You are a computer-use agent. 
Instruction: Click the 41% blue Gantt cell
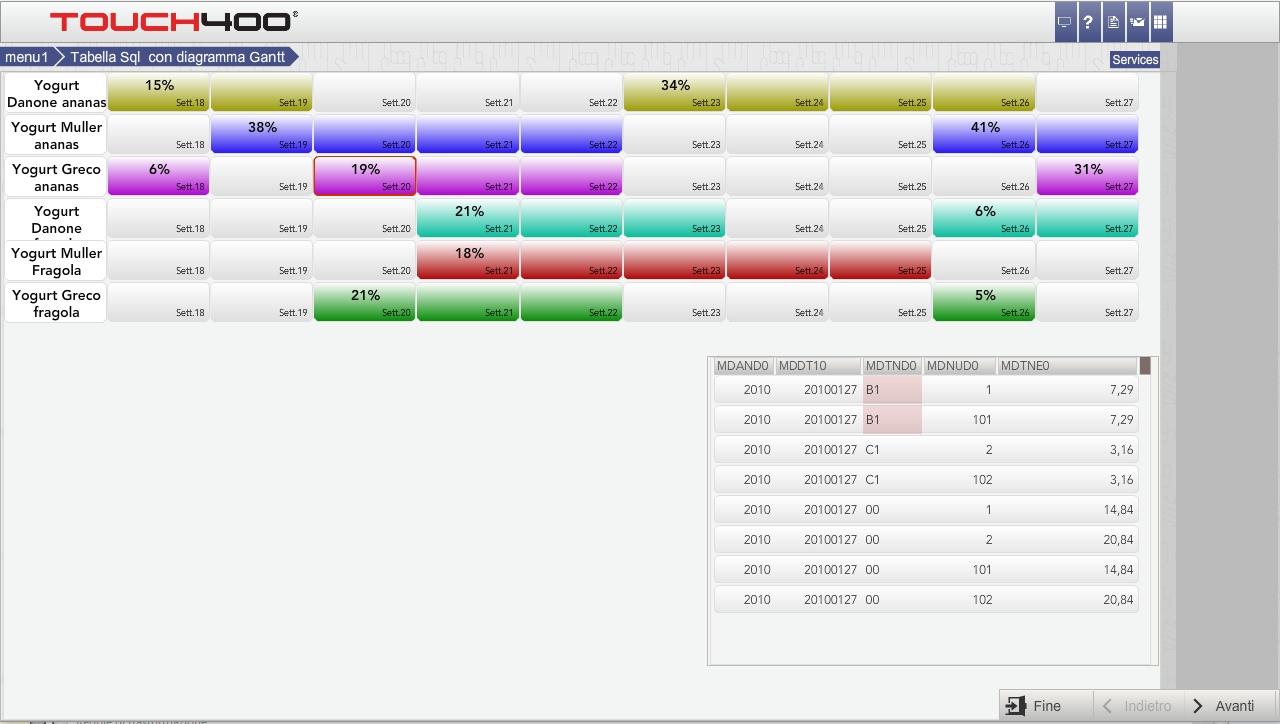click(984, 134)
